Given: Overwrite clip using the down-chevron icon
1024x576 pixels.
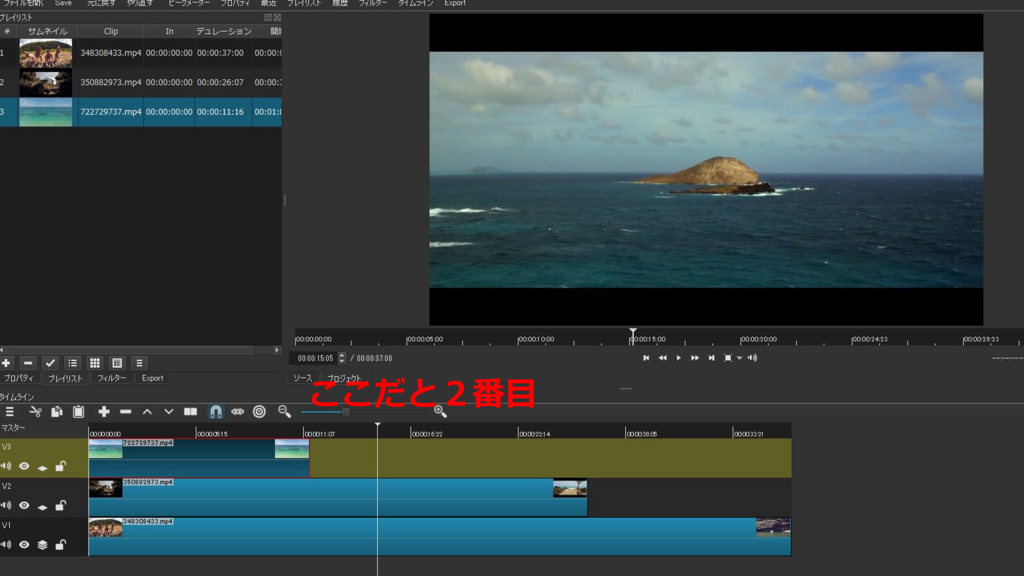Looking at the screenshot, I should 168,411.
